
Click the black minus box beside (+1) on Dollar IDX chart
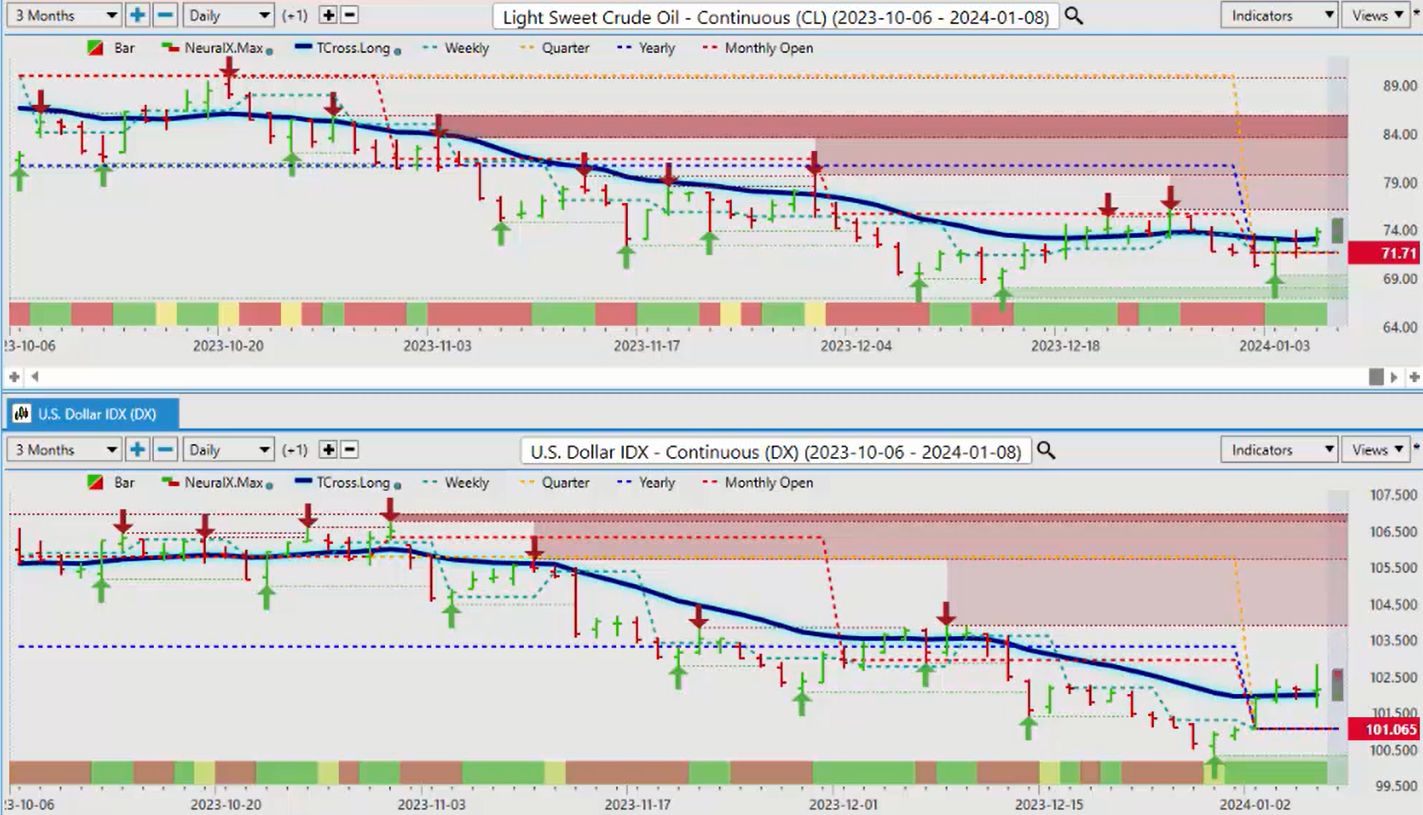(x=350, y=450)
